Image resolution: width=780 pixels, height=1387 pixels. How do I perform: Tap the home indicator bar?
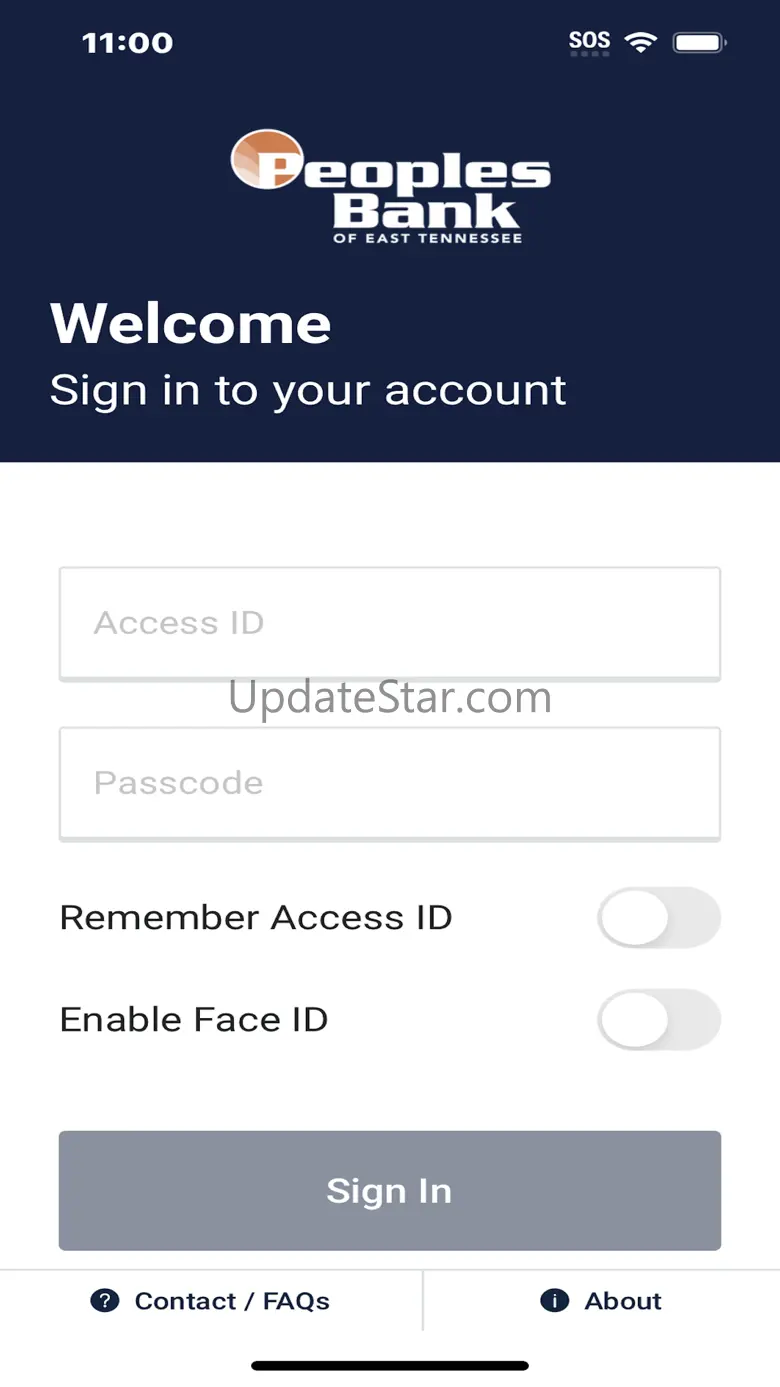(390, 1365)
